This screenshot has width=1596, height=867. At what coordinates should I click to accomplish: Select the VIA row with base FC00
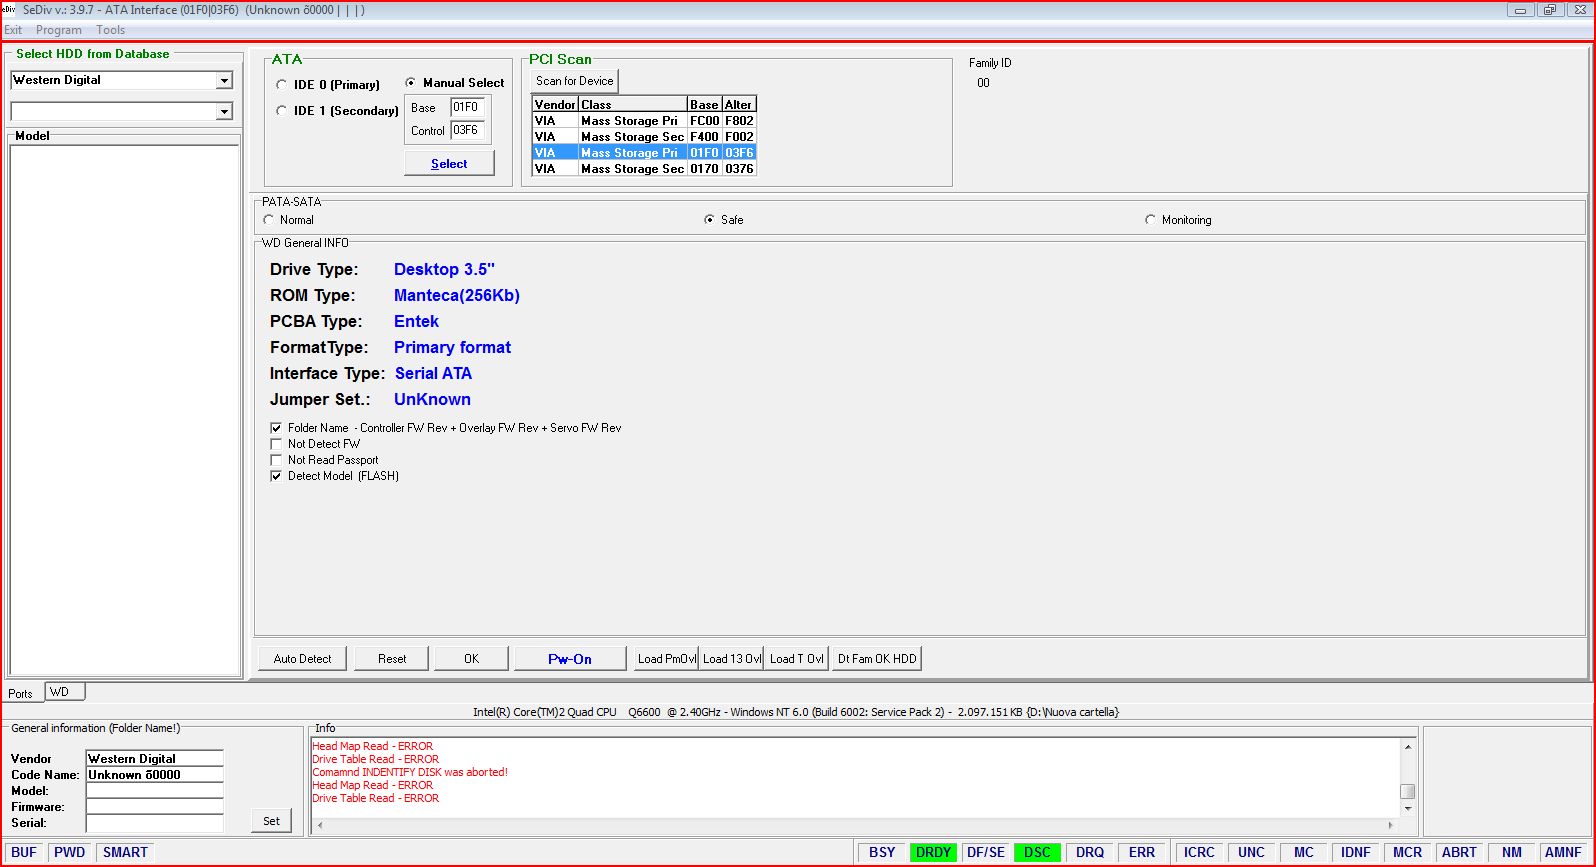[643, 121]
